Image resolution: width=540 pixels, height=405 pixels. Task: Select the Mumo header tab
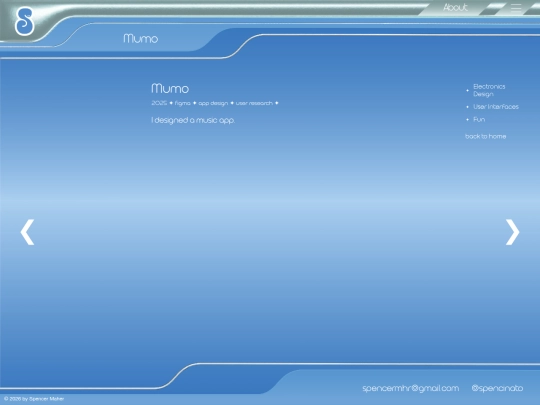[141, 38]
